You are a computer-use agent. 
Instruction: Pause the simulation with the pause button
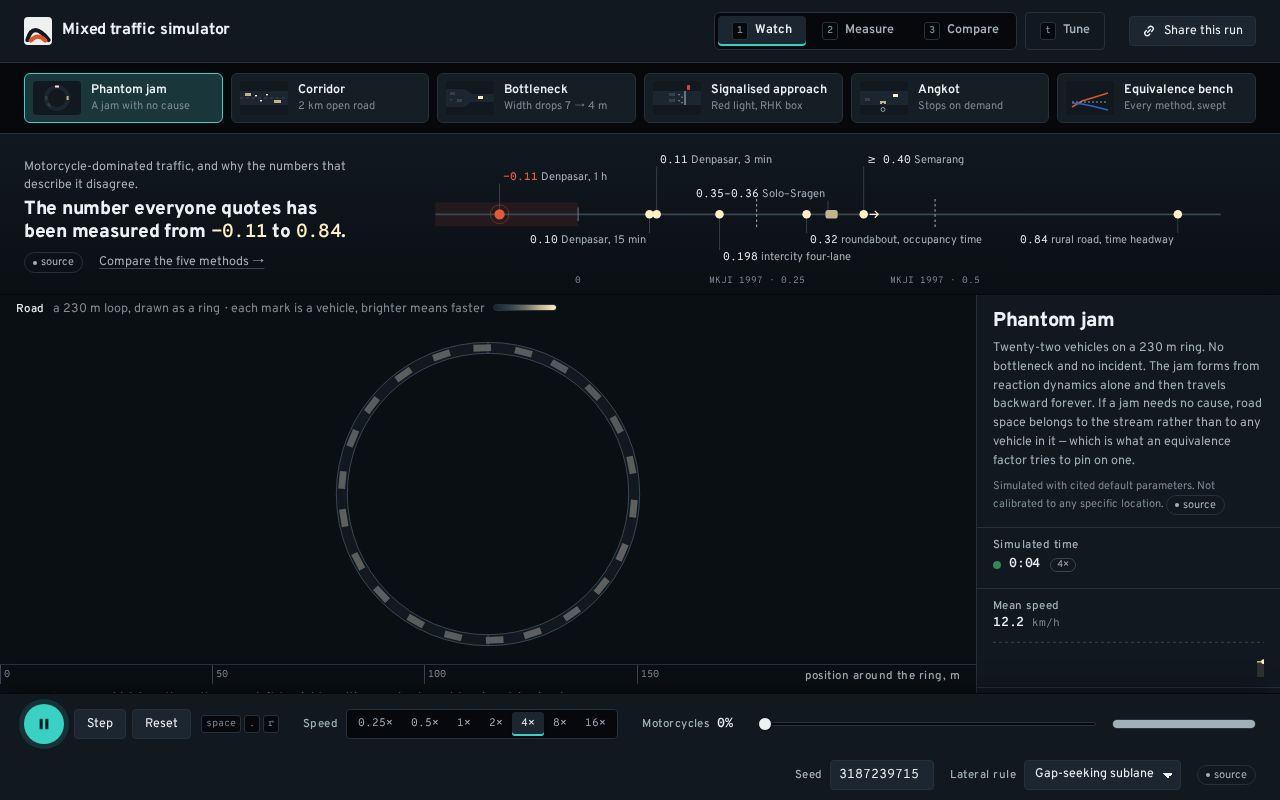(44, 724)
